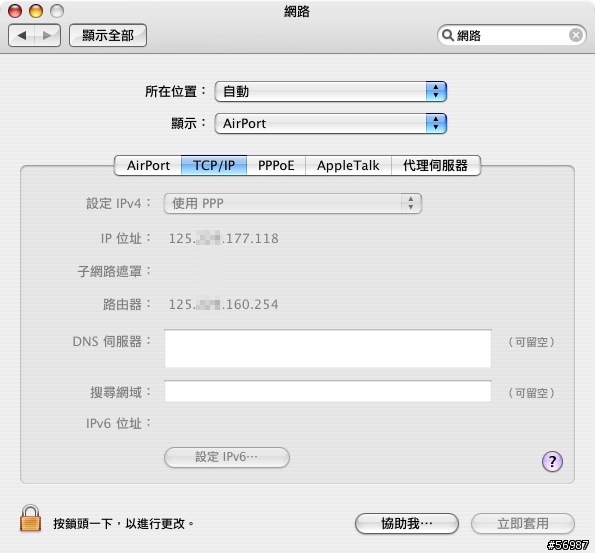Open the 顯示 AirPort dropdown

(331, 123)
